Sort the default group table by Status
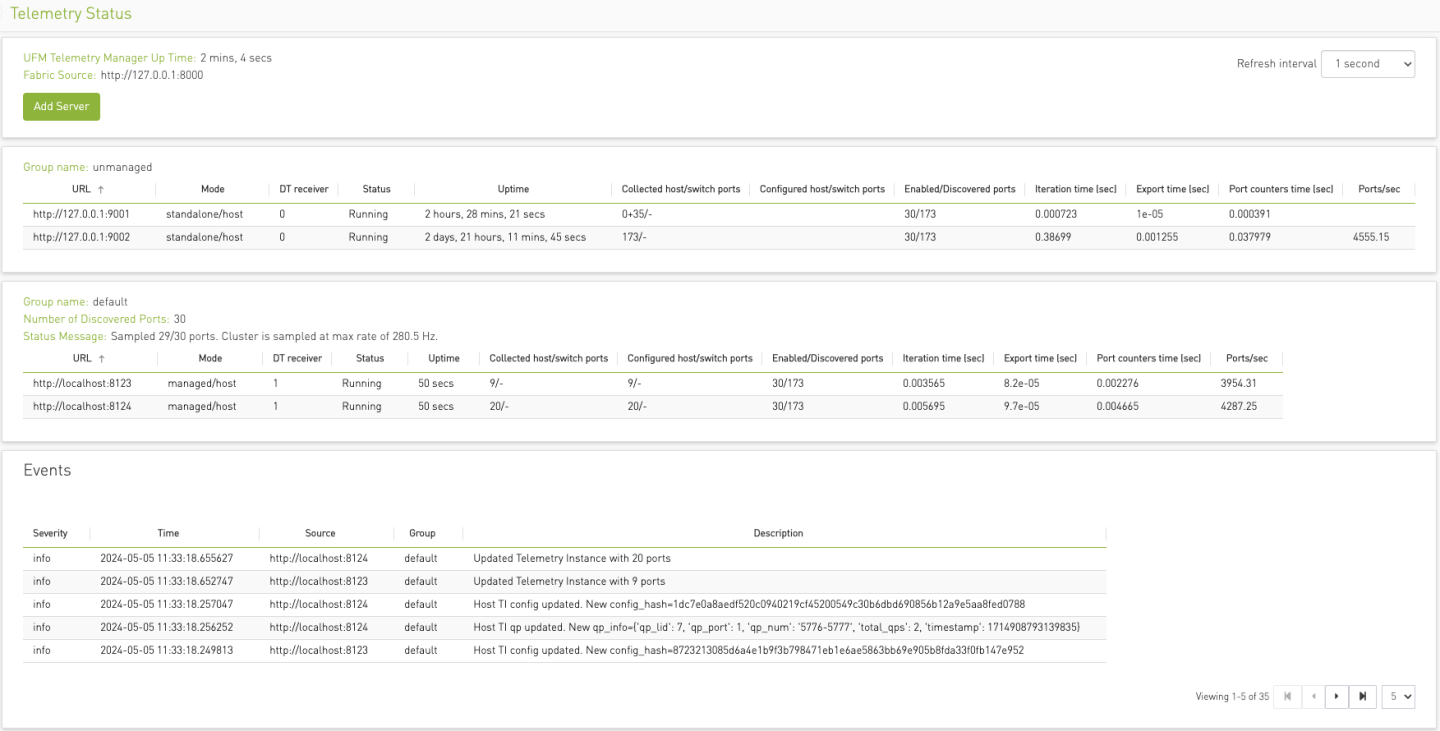Image resolution: width=1440 pixels, height=731 pixels. [x=370, y=358]
